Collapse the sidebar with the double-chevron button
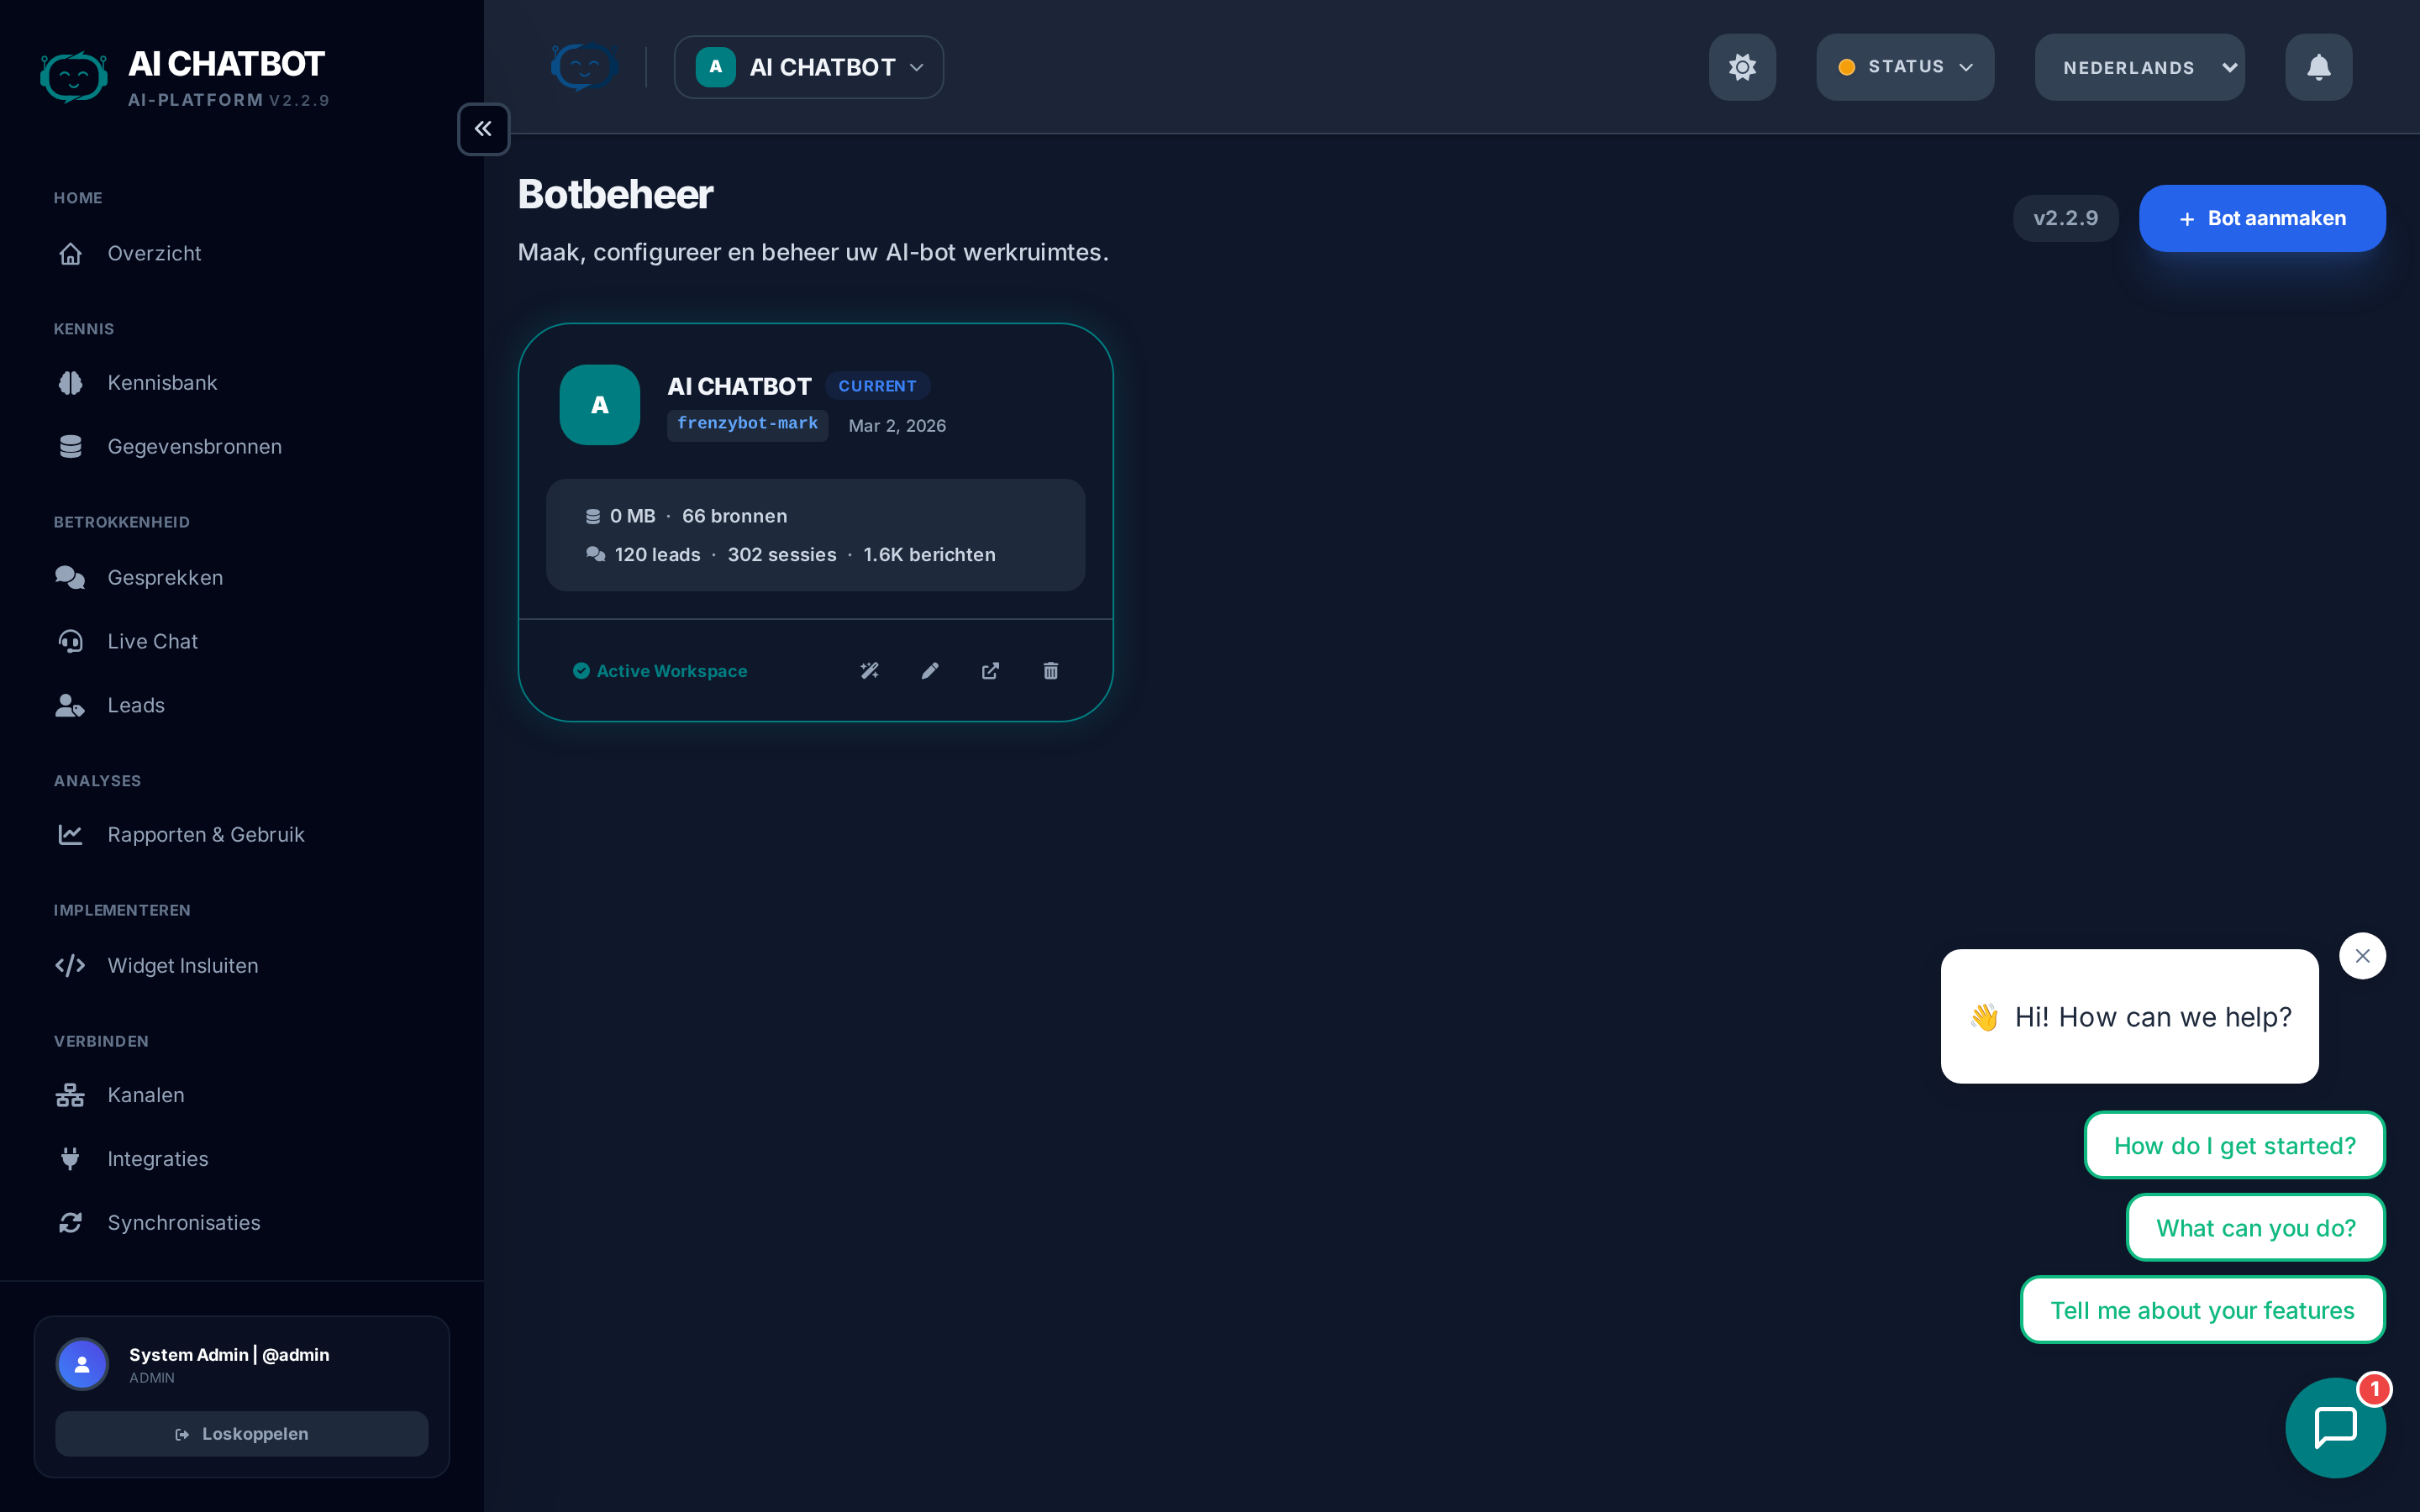Image resolution: width=2420 pixels, height=1512 pixels. point(483,128)
